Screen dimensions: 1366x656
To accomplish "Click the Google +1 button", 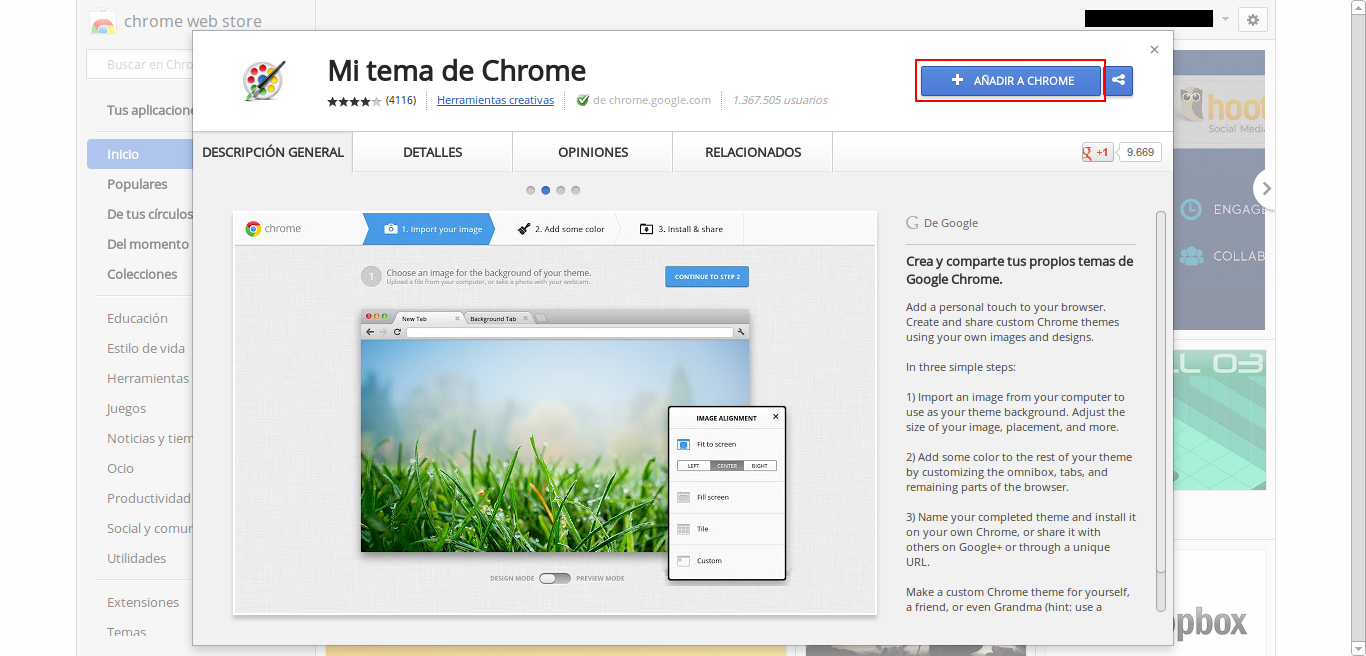I will [x=1097, y=152].
